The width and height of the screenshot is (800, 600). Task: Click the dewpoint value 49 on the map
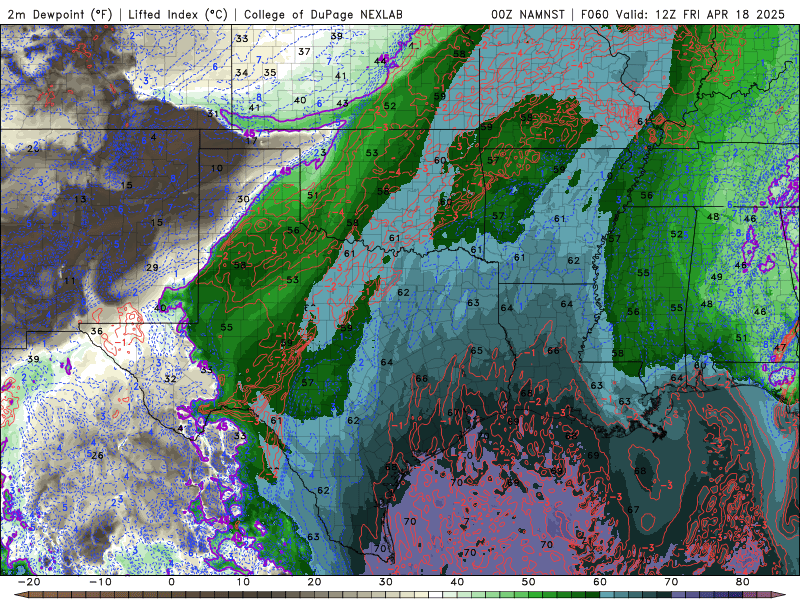coord(716,277)
